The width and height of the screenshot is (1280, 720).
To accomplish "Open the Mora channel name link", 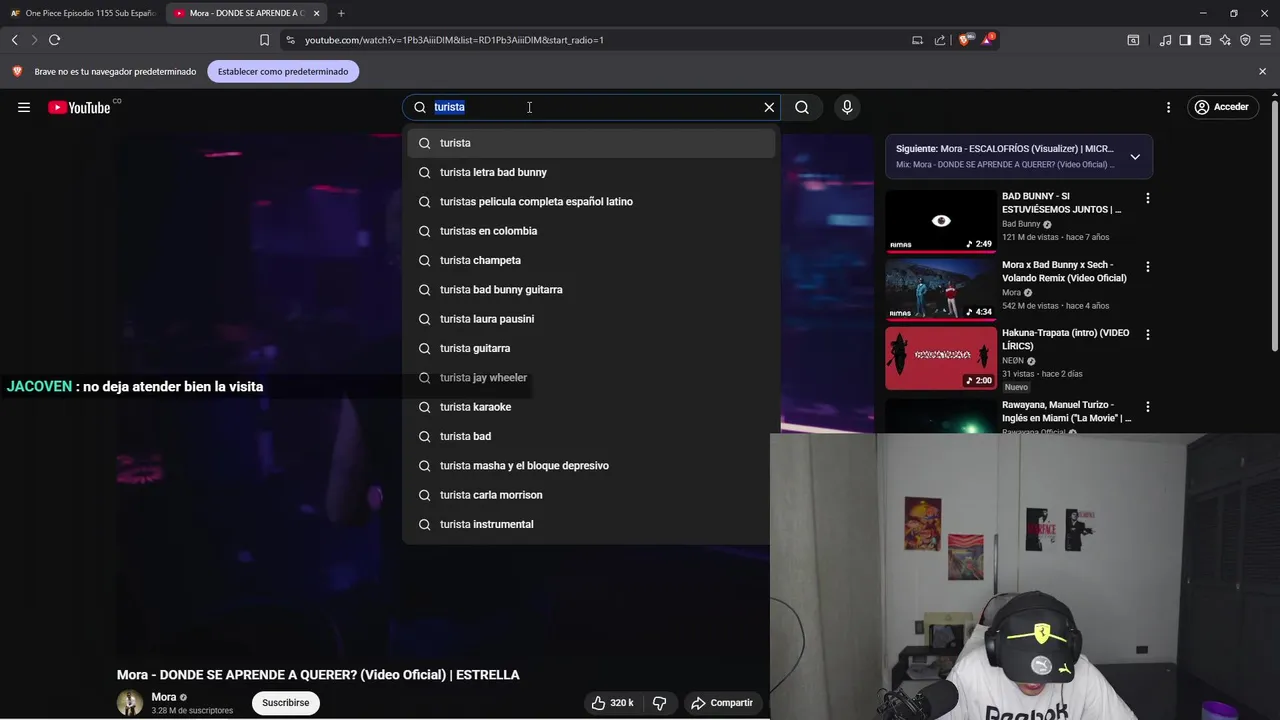I will (x=164, y=697).
